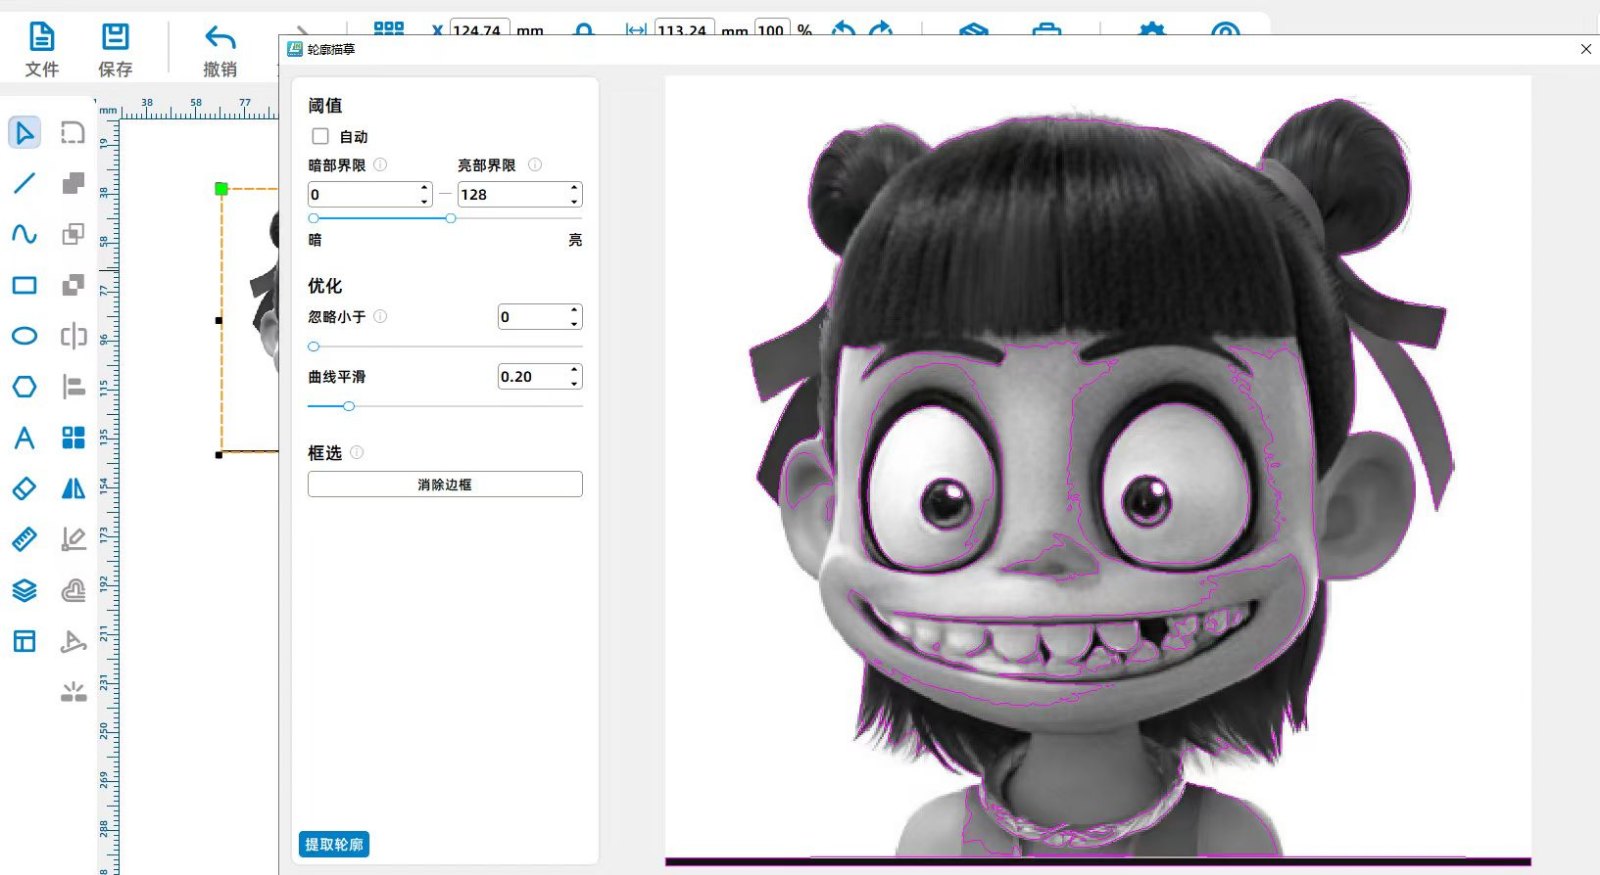1600x875 pixels.
Task: Click the overlapping outlined squares icon
Action: pos(73,234)
